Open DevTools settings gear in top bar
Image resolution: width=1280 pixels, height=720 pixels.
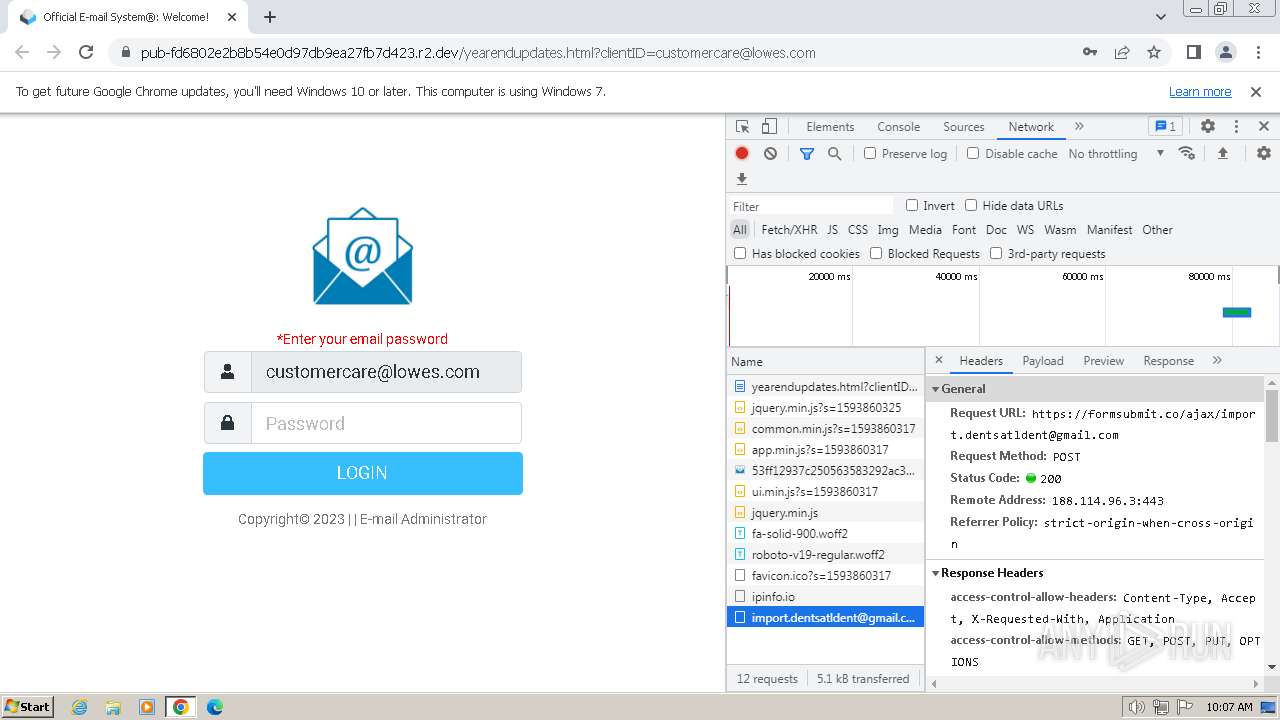point(1208,127)
